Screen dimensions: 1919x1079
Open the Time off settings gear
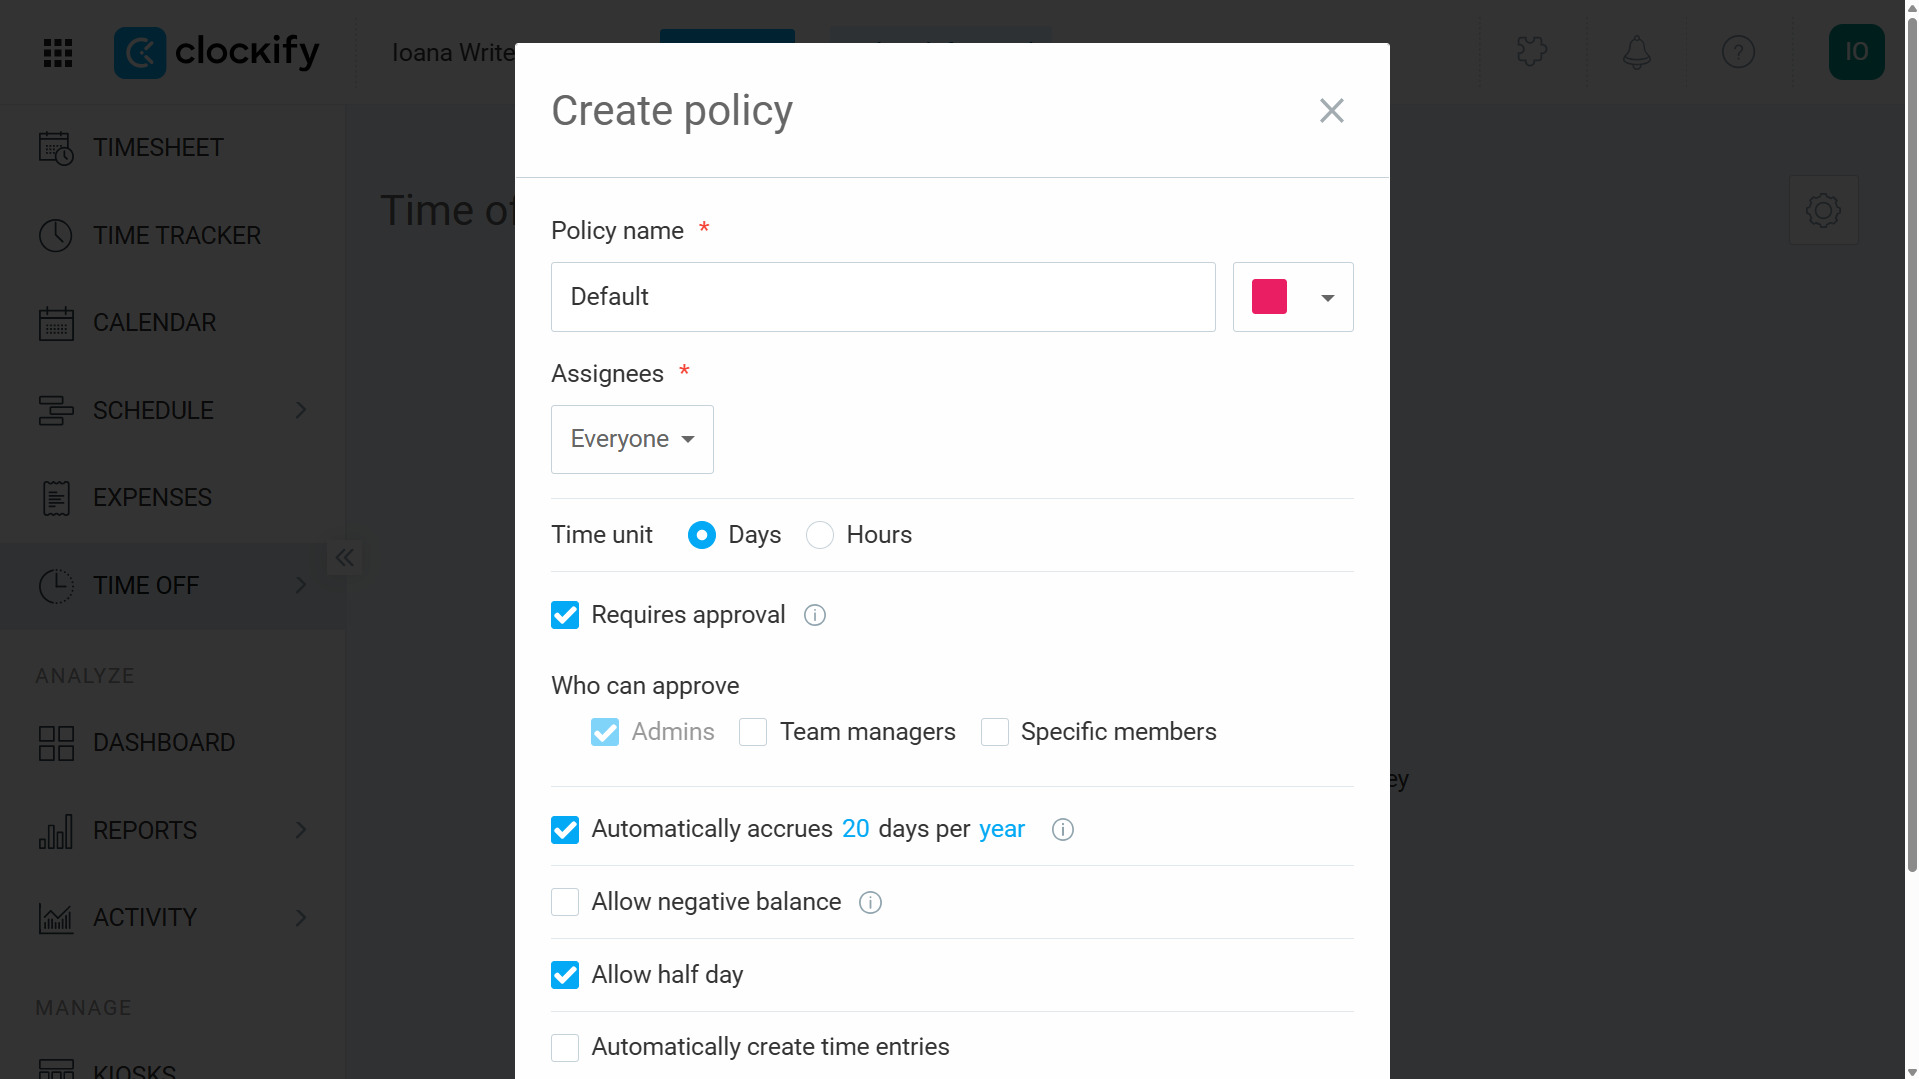tap(1823, 210)
